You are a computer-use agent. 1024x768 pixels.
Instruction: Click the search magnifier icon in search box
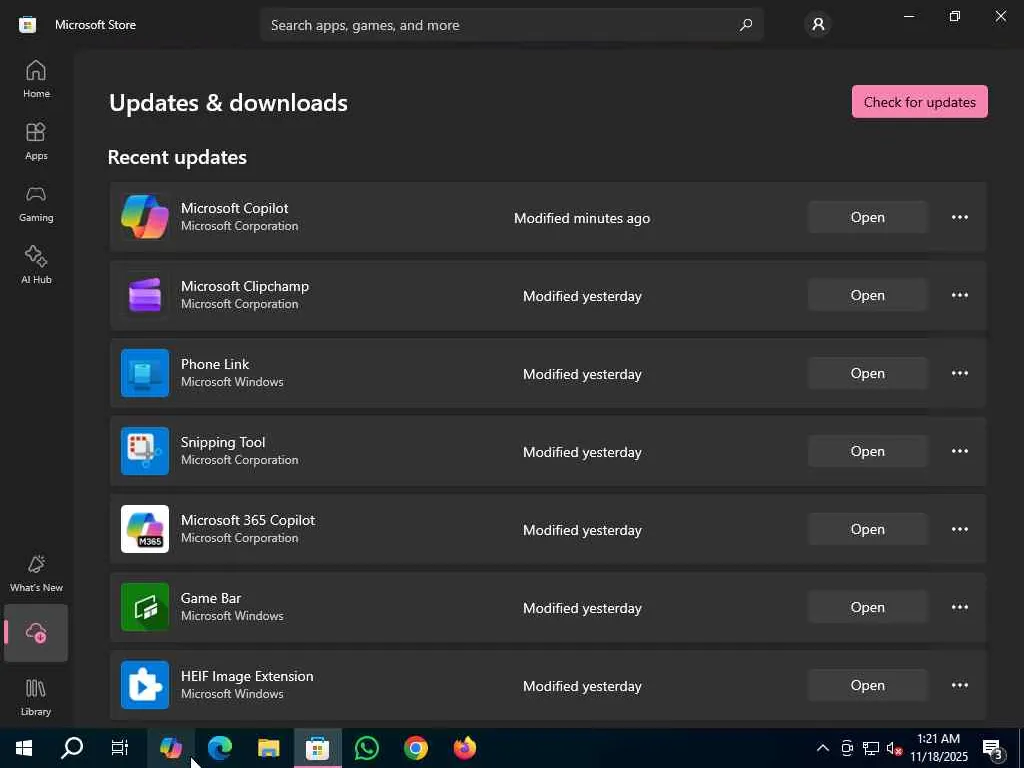[x=746, y=25]
